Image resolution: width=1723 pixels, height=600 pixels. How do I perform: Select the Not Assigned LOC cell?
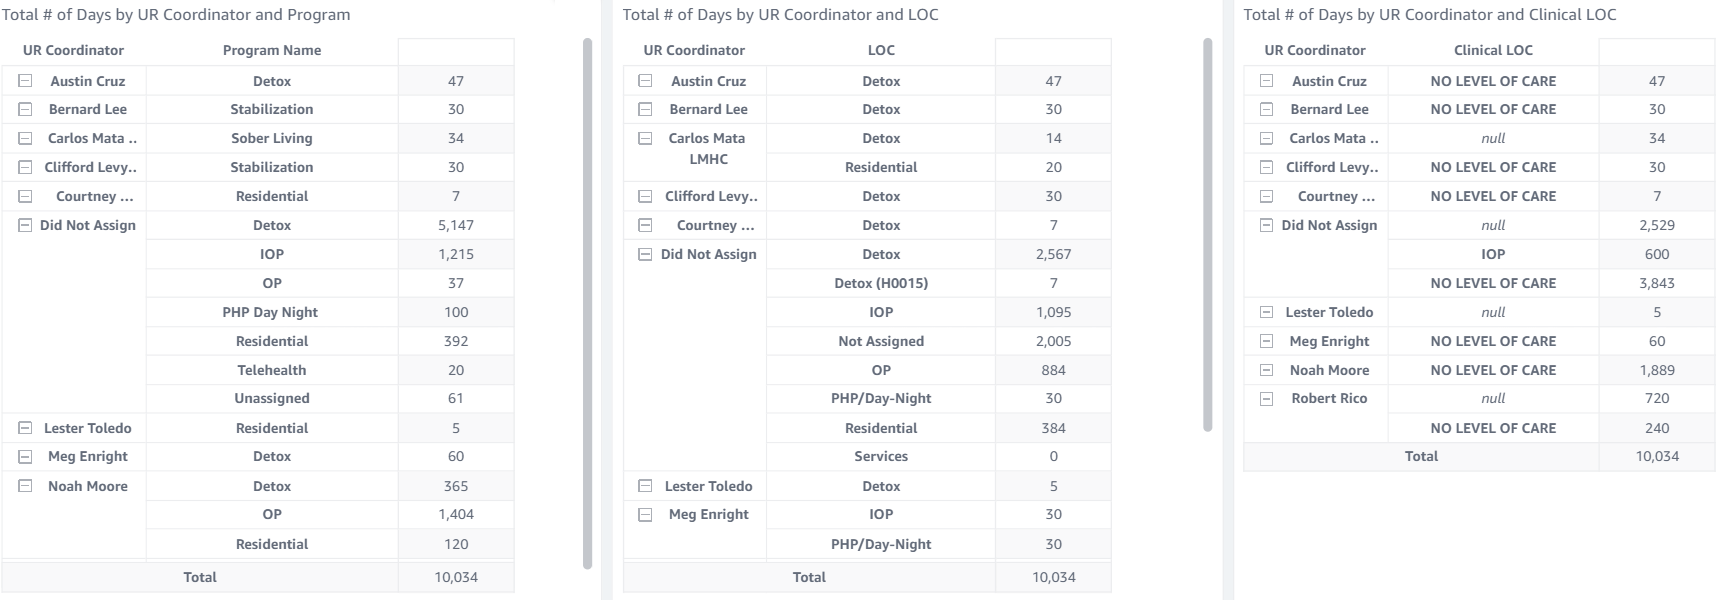881,341
